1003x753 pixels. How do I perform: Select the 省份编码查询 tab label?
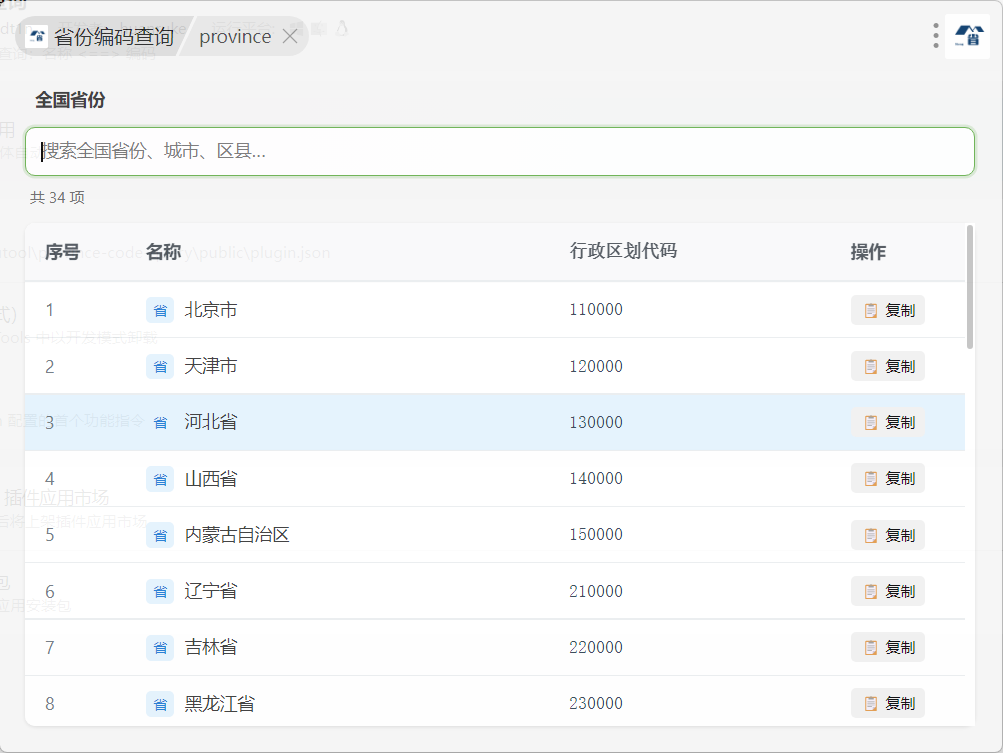pyautogui.click(x=113, y=37)
